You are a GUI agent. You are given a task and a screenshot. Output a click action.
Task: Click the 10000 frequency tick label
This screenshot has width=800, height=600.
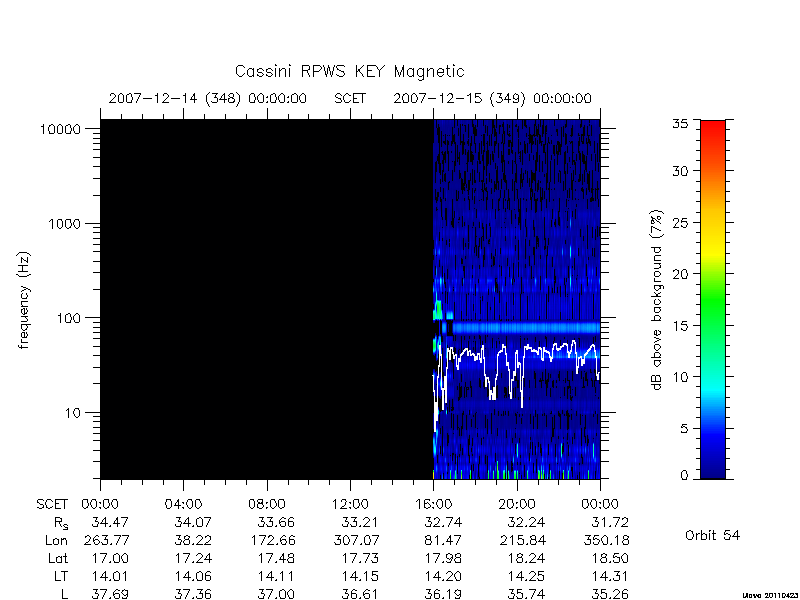click(x=61, y=130)
